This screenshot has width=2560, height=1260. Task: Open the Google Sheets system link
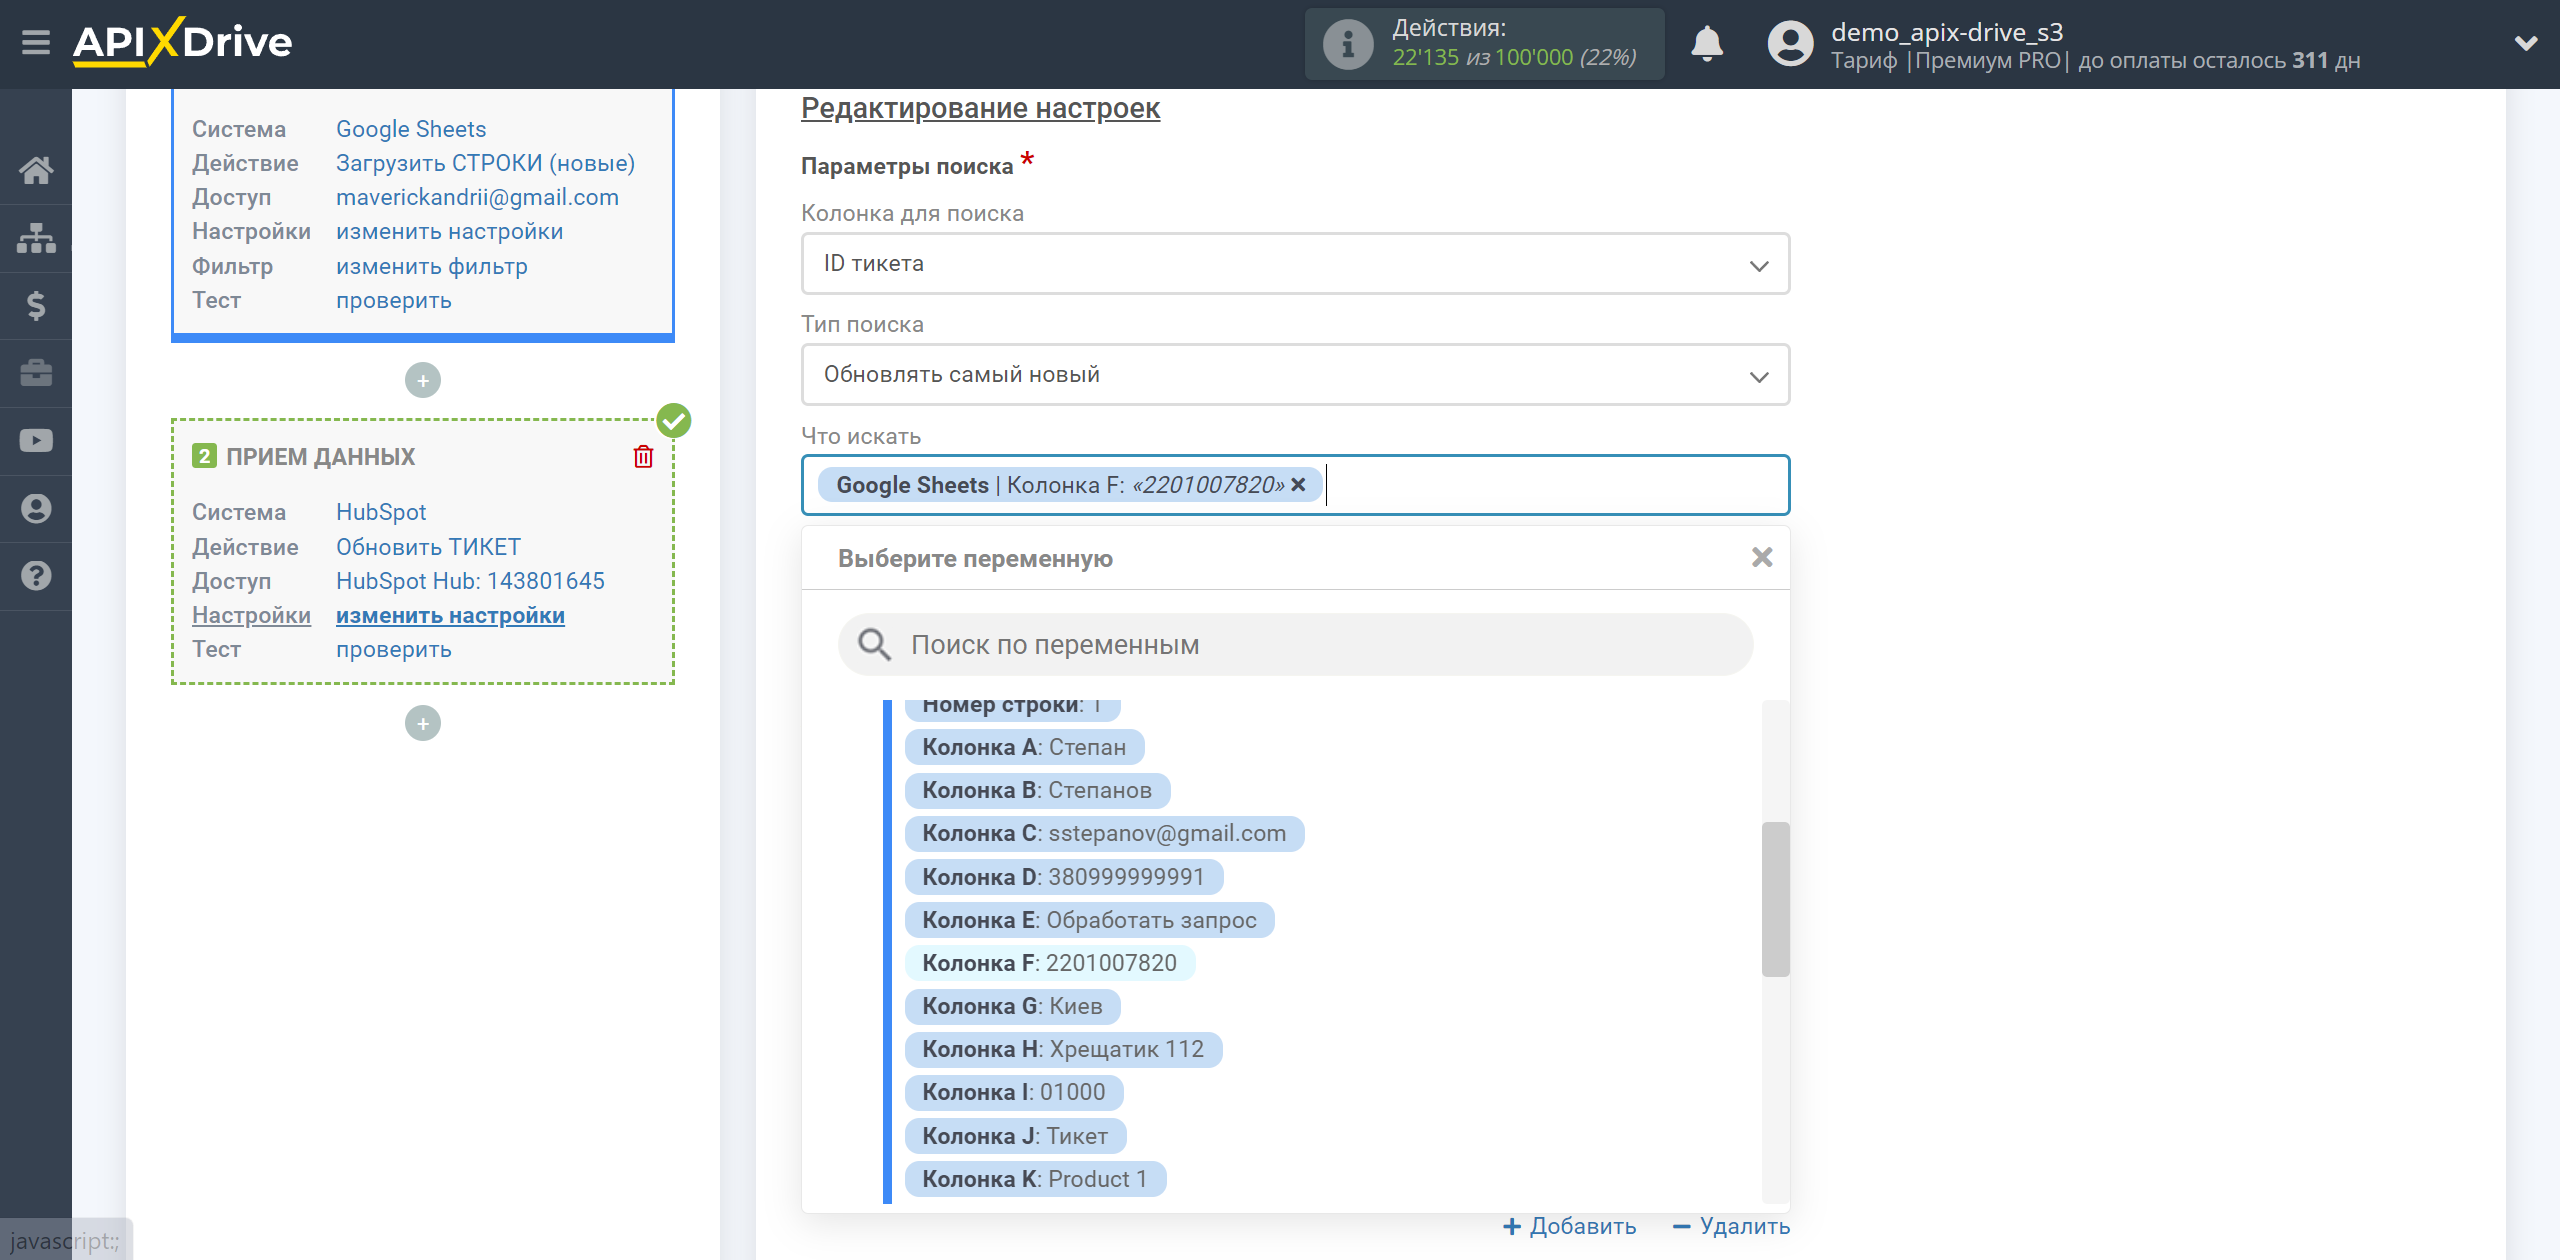411,129
